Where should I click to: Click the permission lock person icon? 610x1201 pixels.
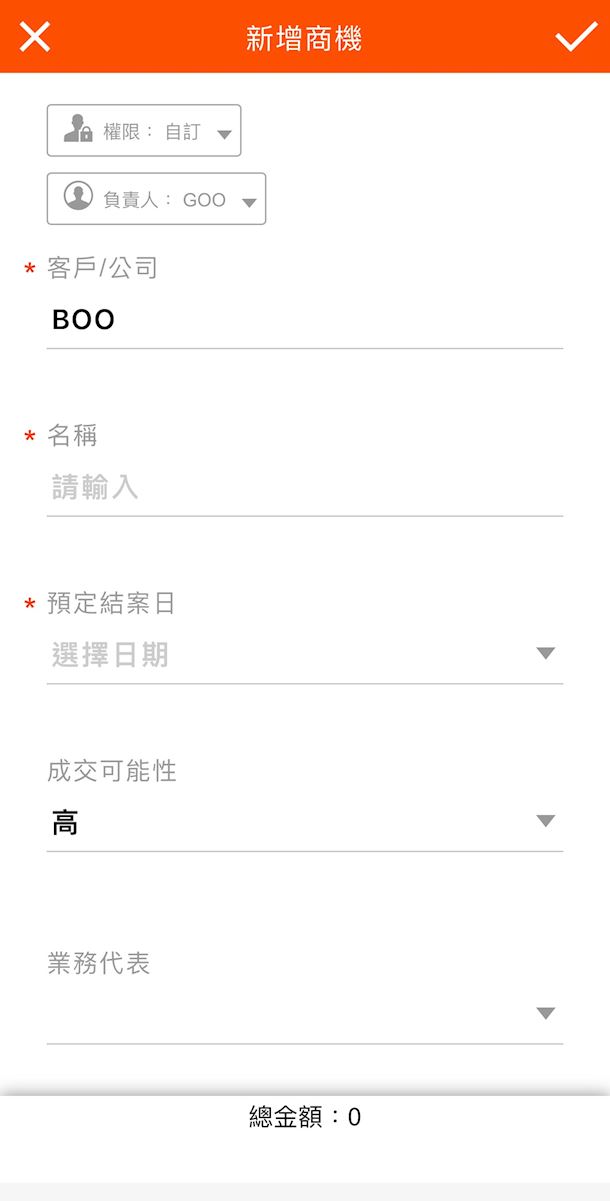pos(78,130)
